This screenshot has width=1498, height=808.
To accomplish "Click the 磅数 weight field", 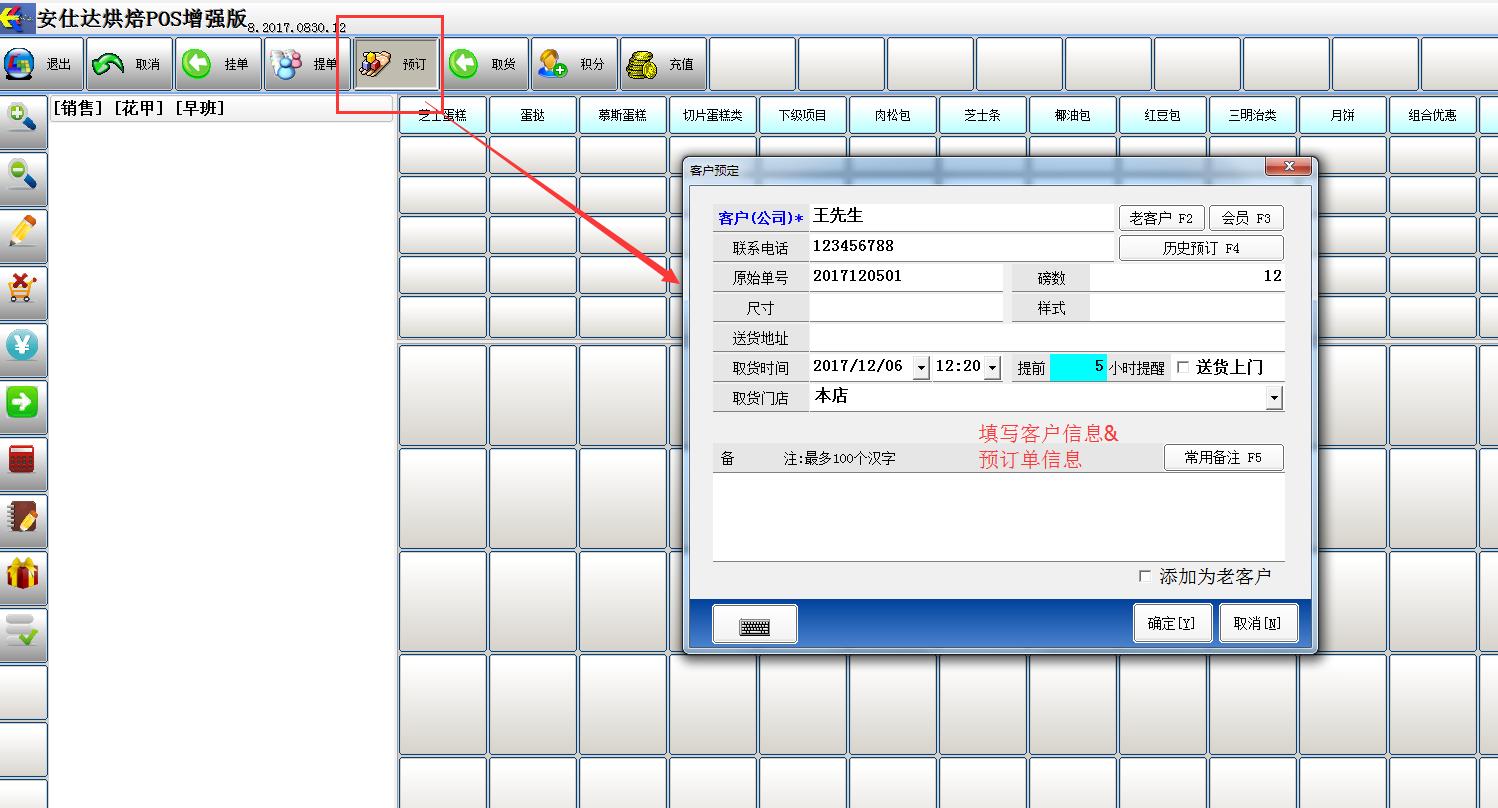I will click(x=1187, y=277).
